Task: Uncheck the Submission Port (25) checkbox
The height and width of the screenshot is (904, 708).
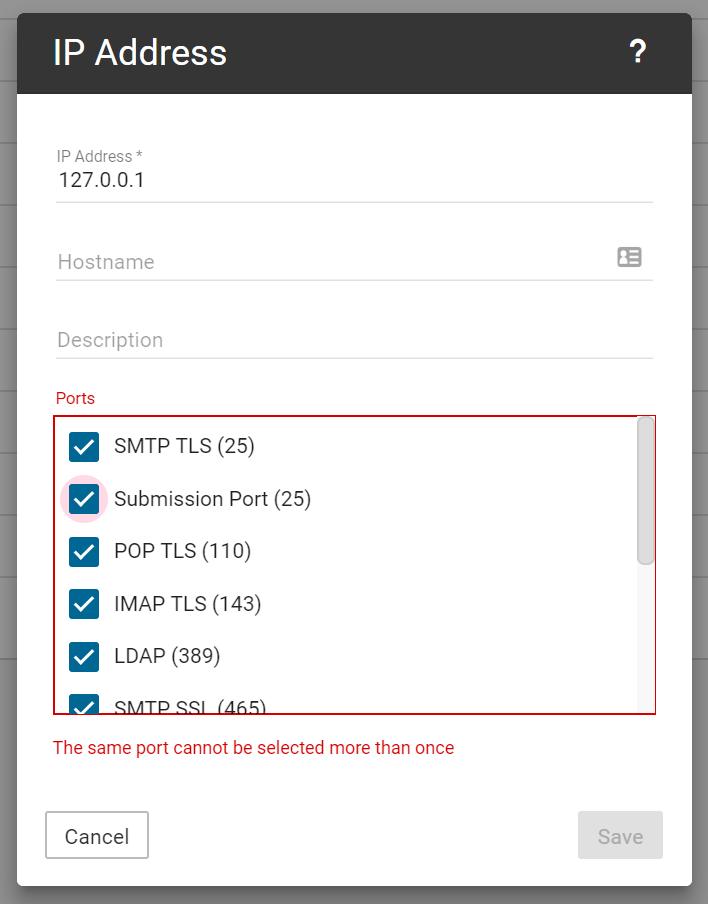Action: tap(84, 498)
